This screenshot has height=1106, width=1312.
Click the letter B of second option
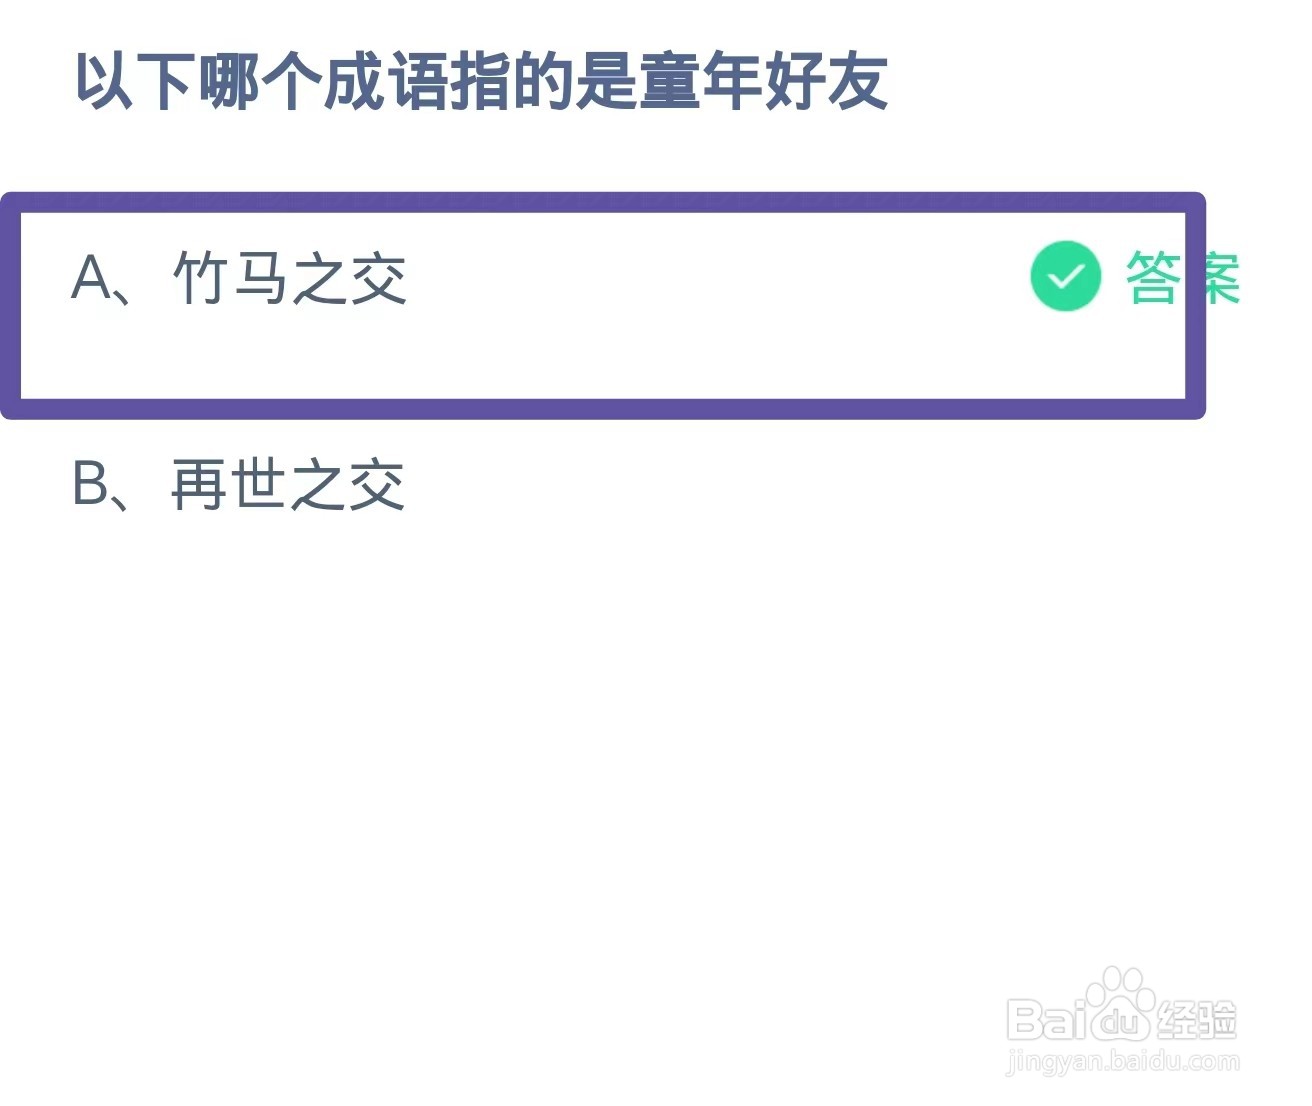(x=91, y=485)
